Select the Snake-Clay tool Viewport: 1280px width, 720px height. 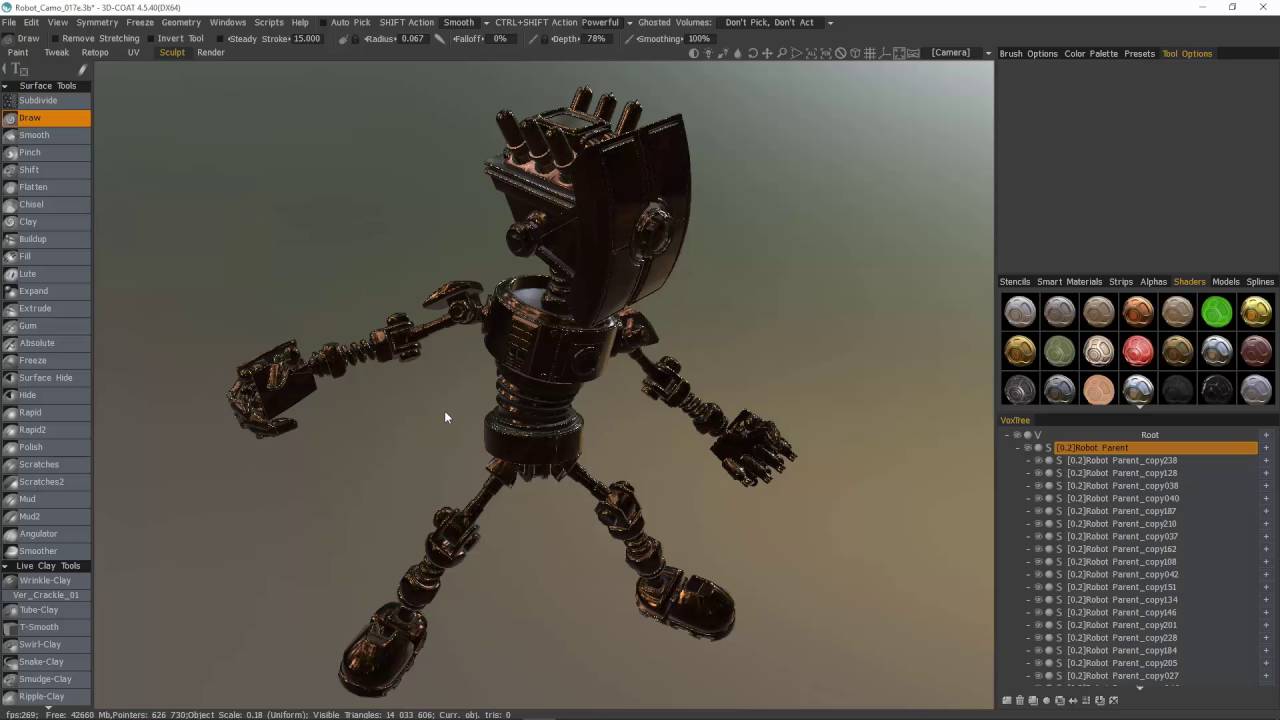[x=46, y=662]
